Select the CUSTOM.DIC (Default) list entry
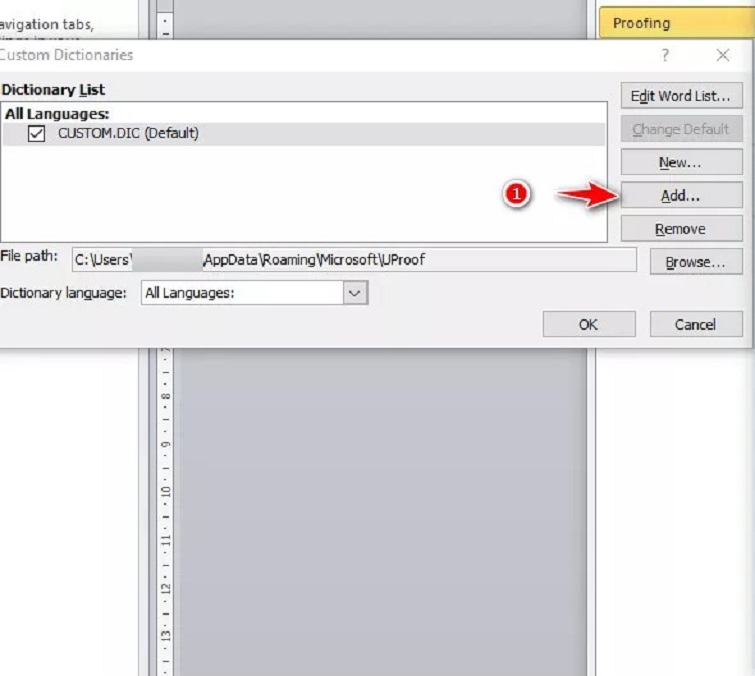755x676 pixels. click(x=128, y=133)
